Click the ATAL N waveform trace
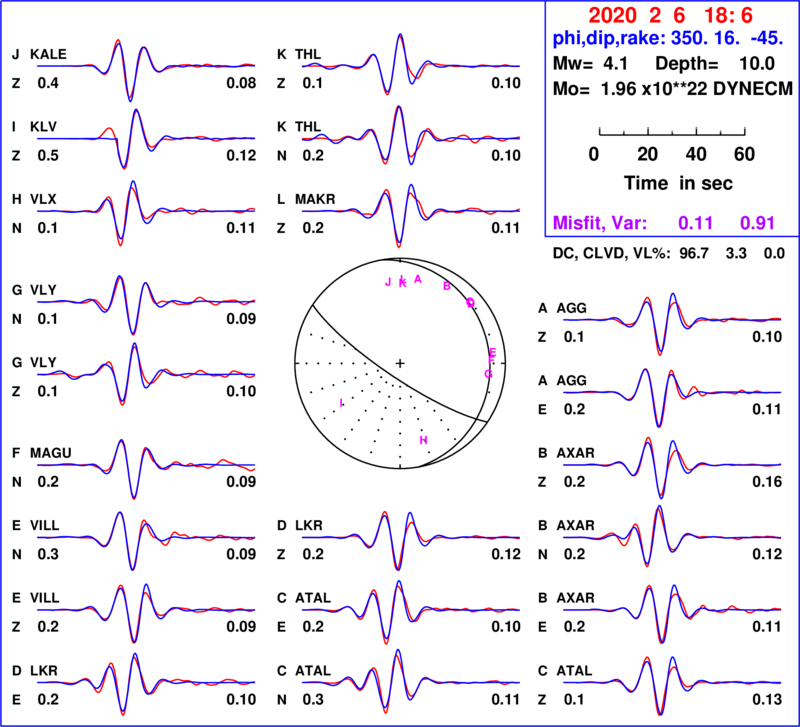Screen dimensions: 800x727 click(x=411, y=682)
